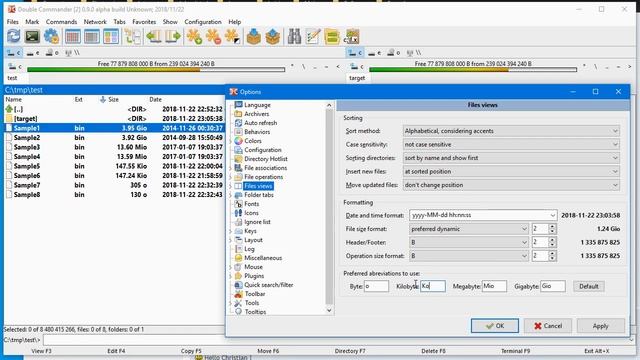Select Miscellaneous in options tree
Screen dimensions: 640x360
click(263, 258)
